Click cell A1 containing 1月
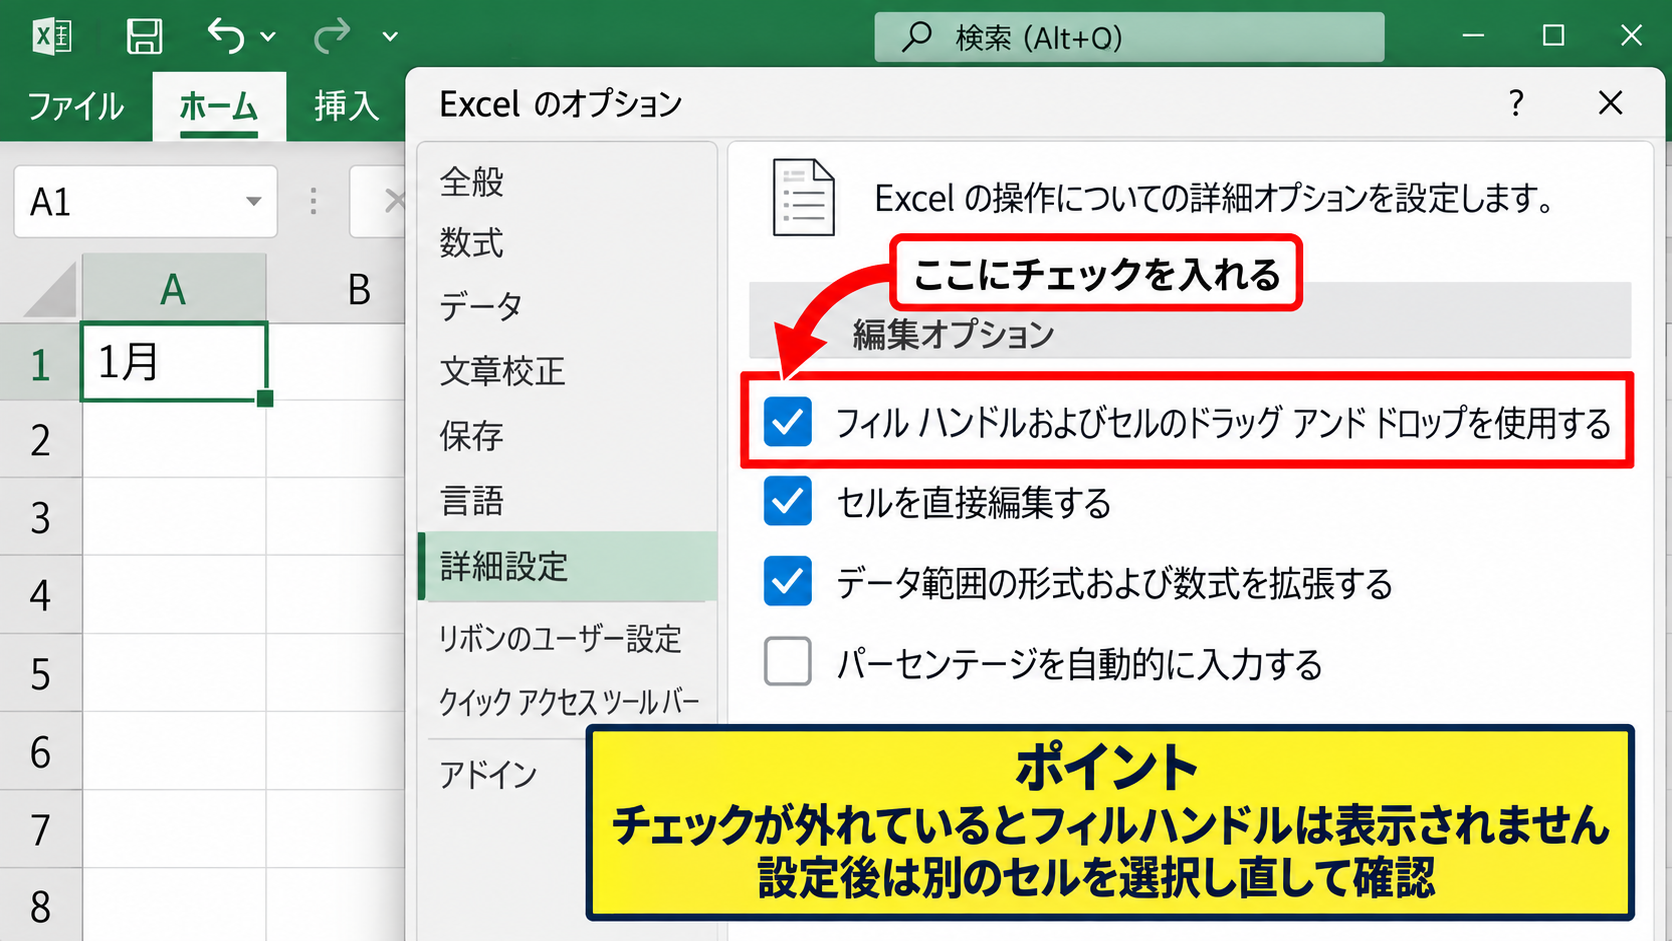This screenshot has height=941, width=1672. [x=174, y=362]
